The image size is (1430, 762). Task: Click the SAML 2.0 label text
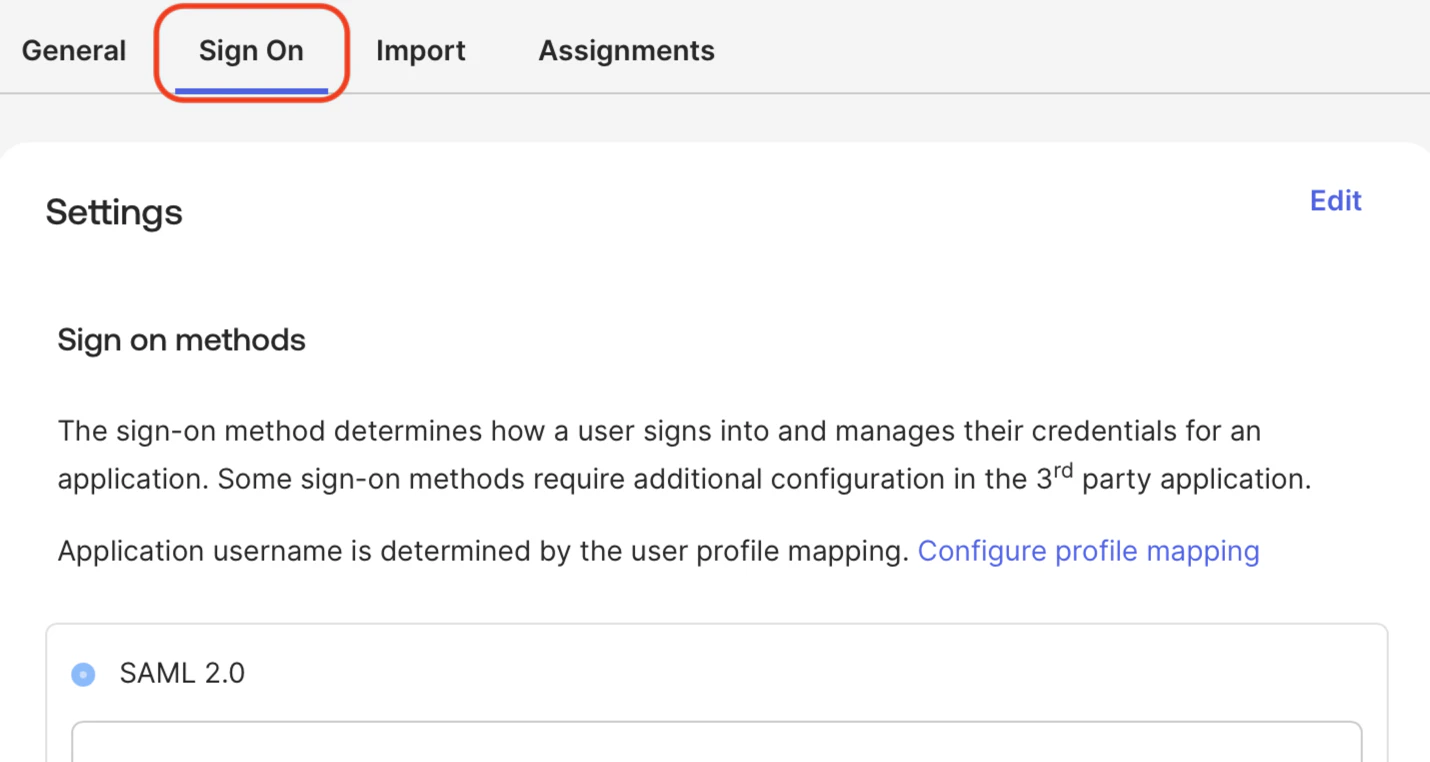point(182,673)
